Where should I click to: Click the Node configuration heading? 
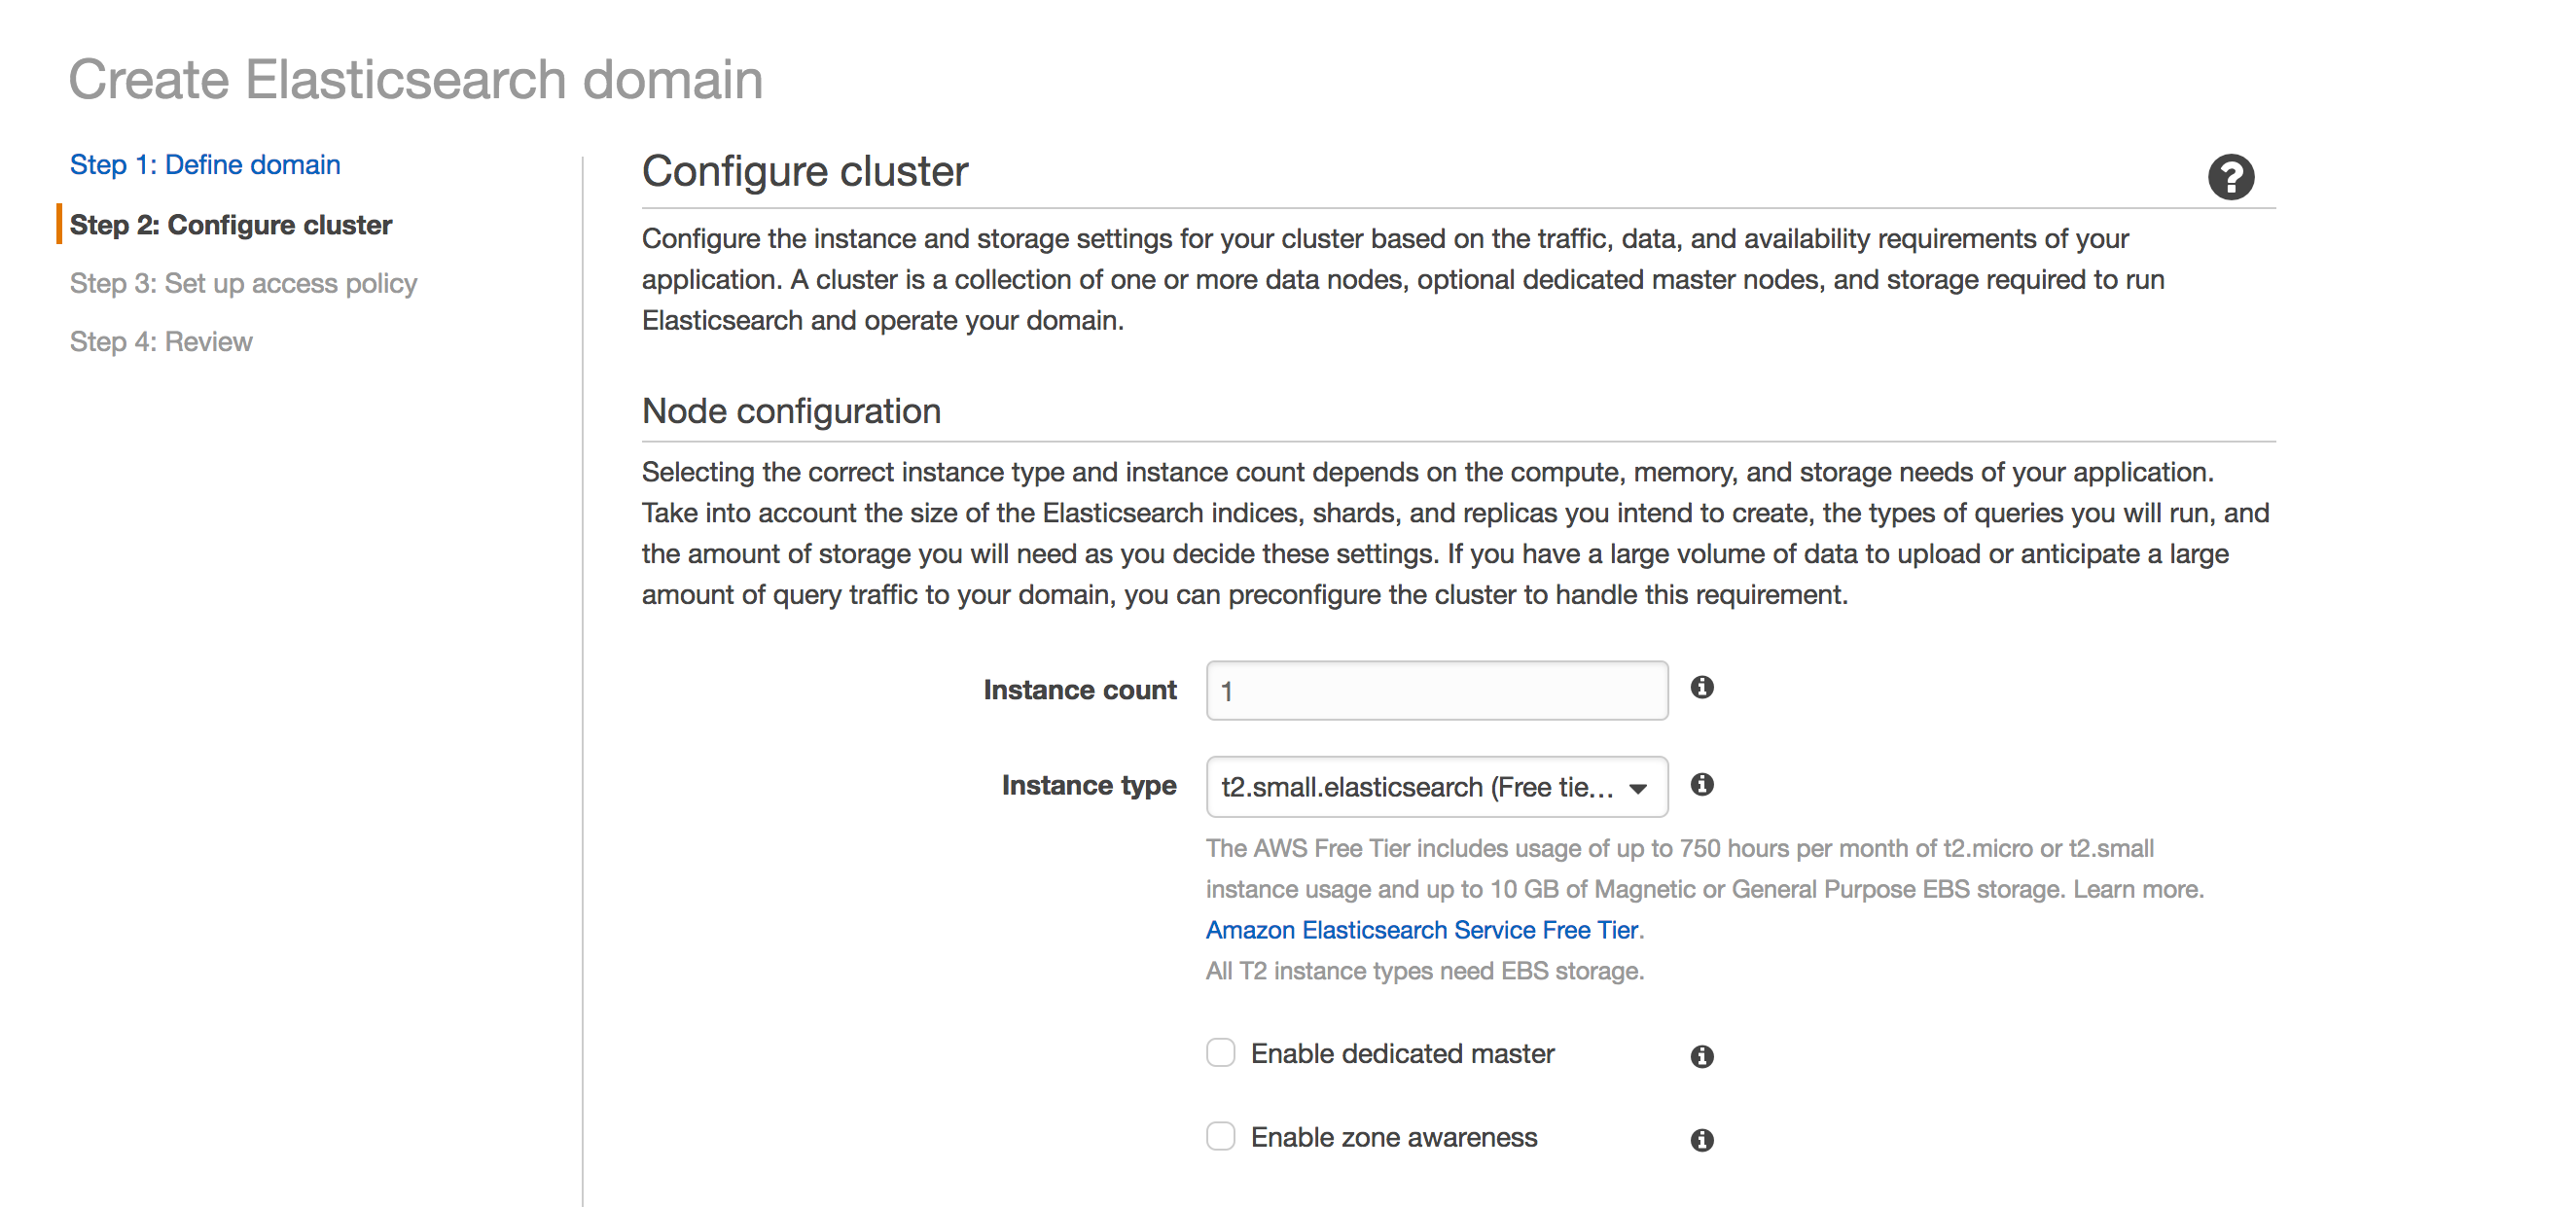pyautogui.click(x=790, y=410)
